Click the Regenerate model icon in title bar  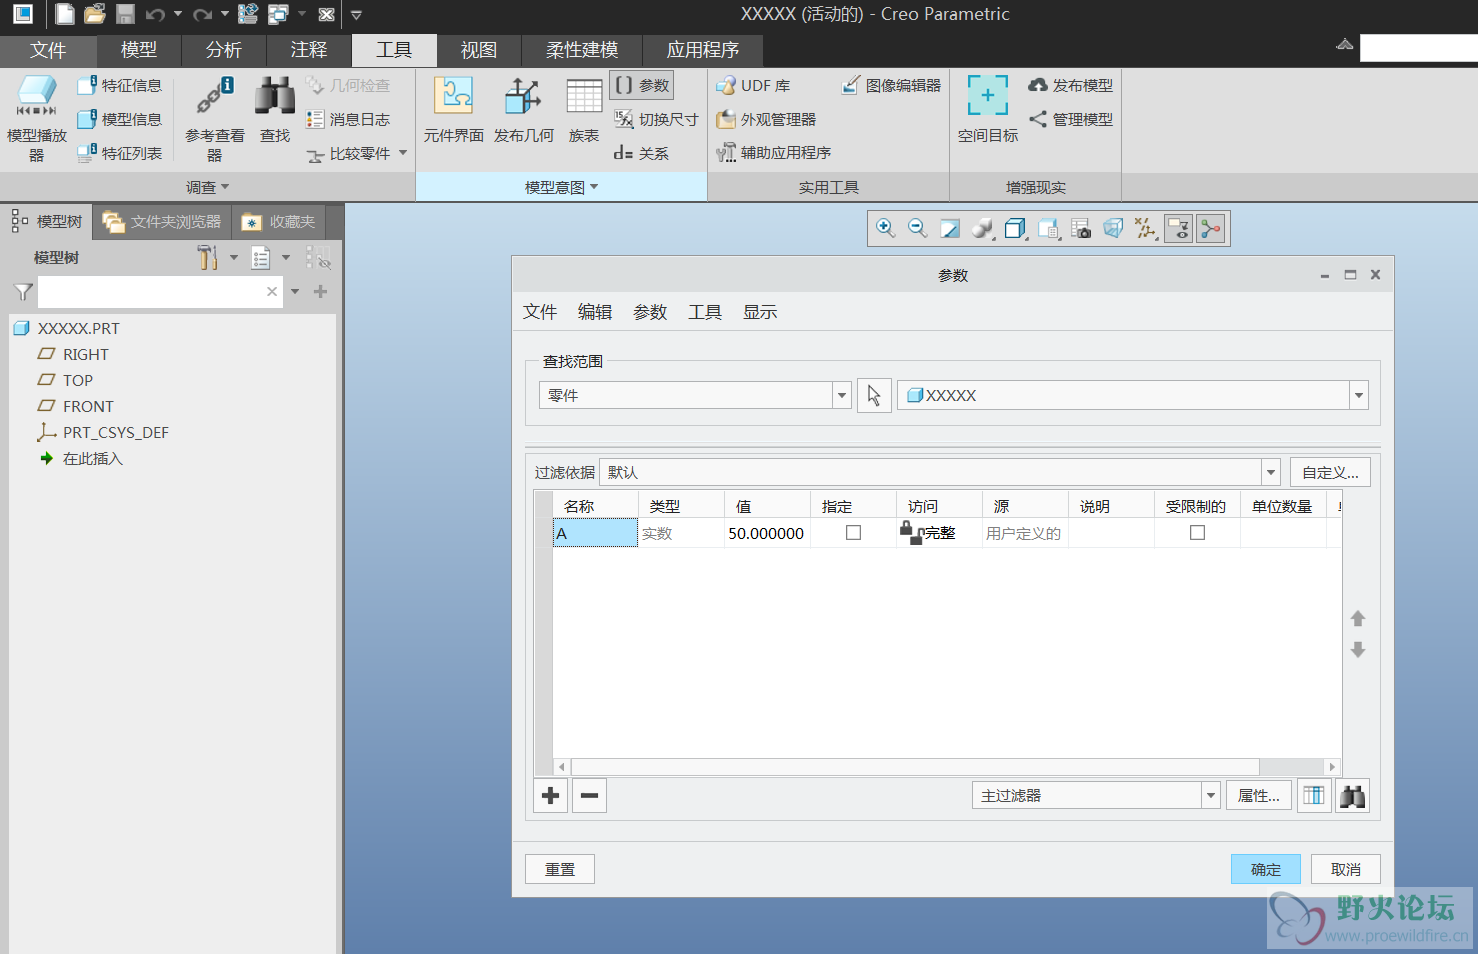[x=248, y=14]
